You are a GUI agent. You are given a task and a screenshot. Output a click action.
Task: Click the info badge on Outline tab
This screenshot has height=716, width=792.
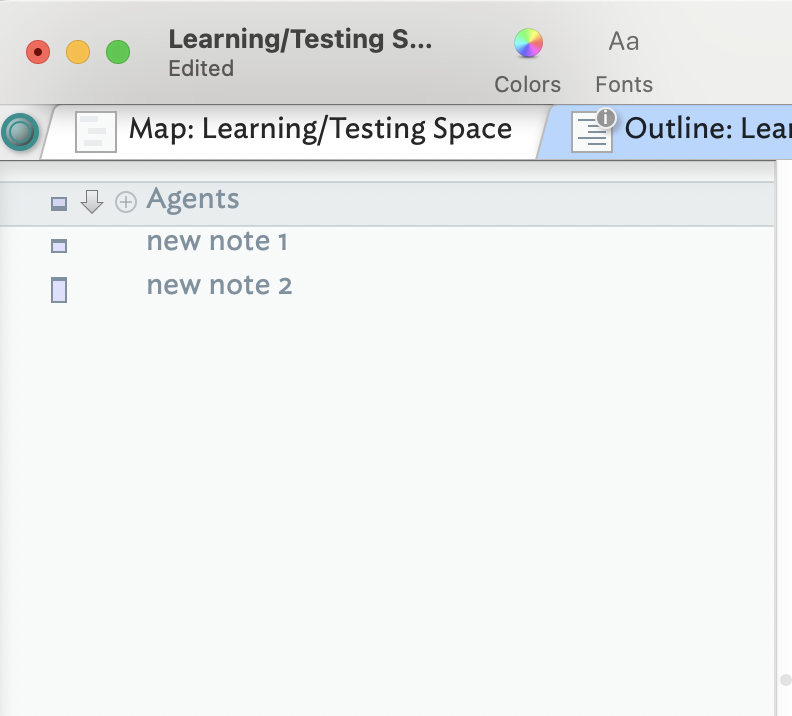click(x=605, y=118)
